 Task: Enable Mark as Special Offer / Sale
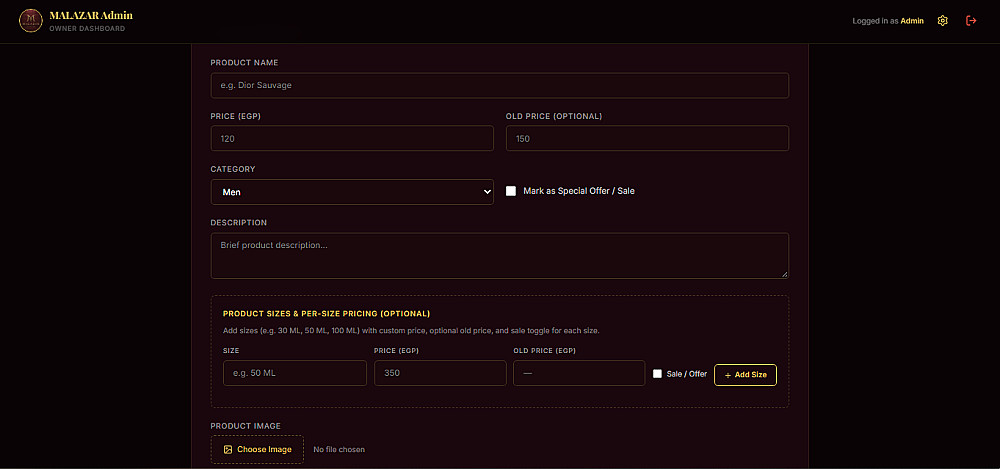(511, 191)
